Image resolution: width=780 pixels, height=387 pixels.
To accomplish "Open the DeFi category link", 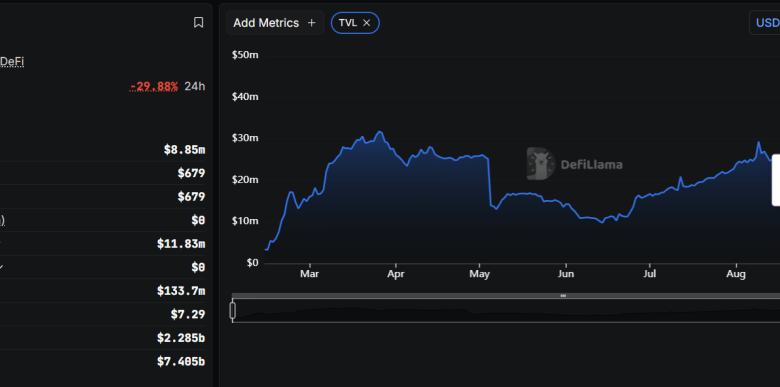I will click(x=12, y=62).
